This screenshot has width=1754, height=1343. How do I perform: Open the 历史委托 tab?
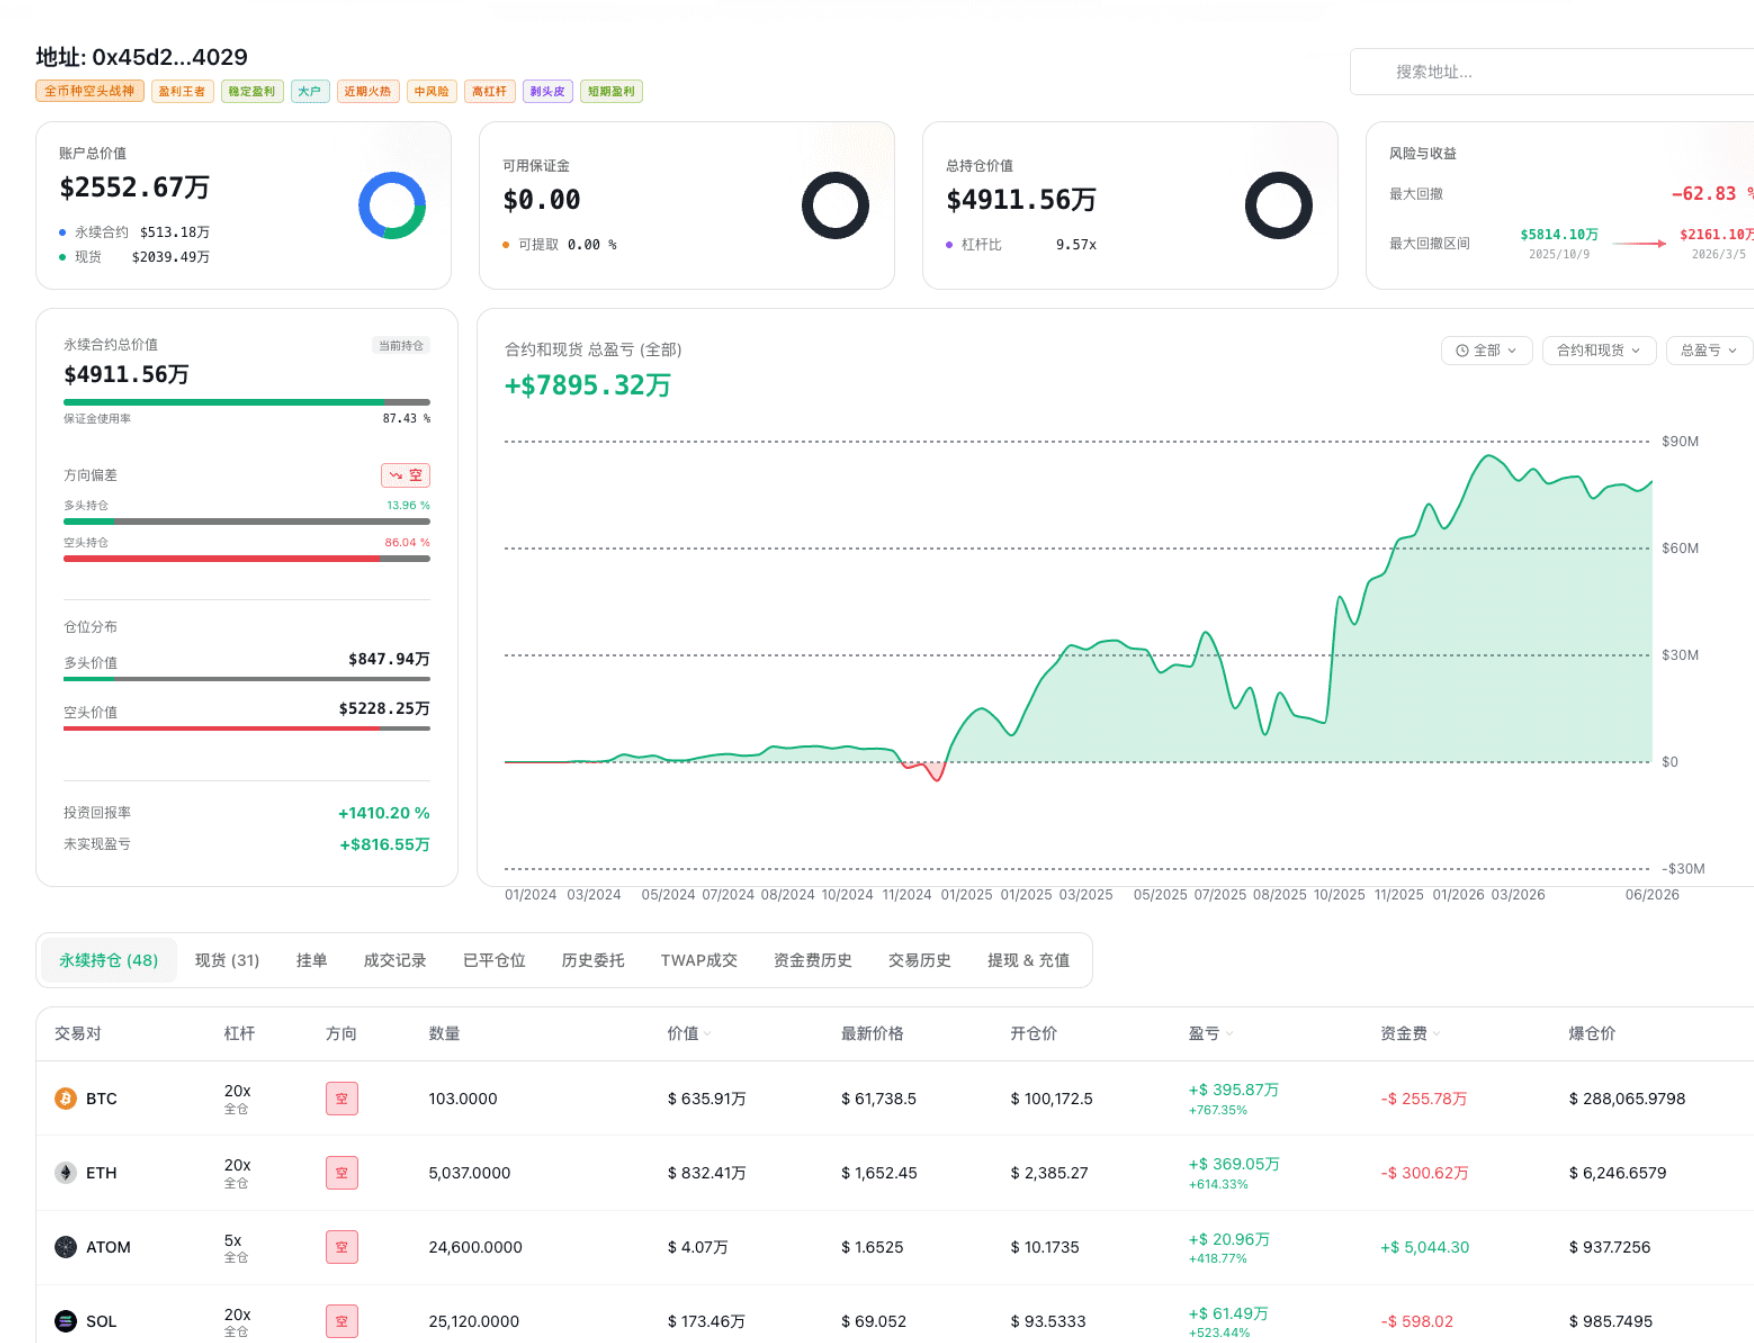coord(592,960)
